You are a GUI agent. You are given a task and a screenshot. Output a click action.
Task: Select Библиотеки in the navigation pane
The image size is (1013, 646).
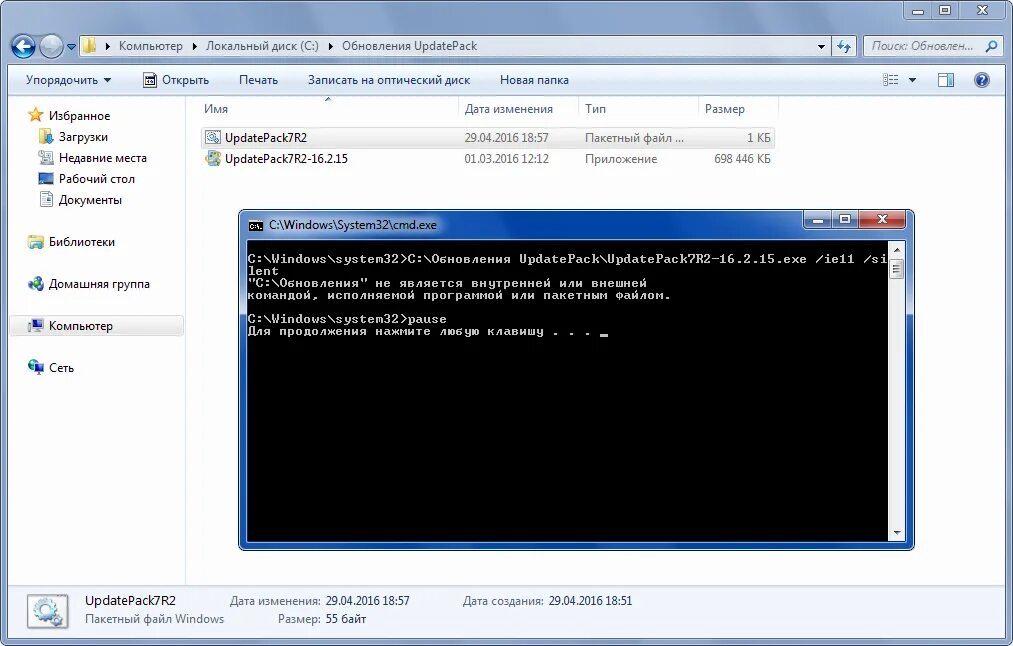tap(82, 242)
